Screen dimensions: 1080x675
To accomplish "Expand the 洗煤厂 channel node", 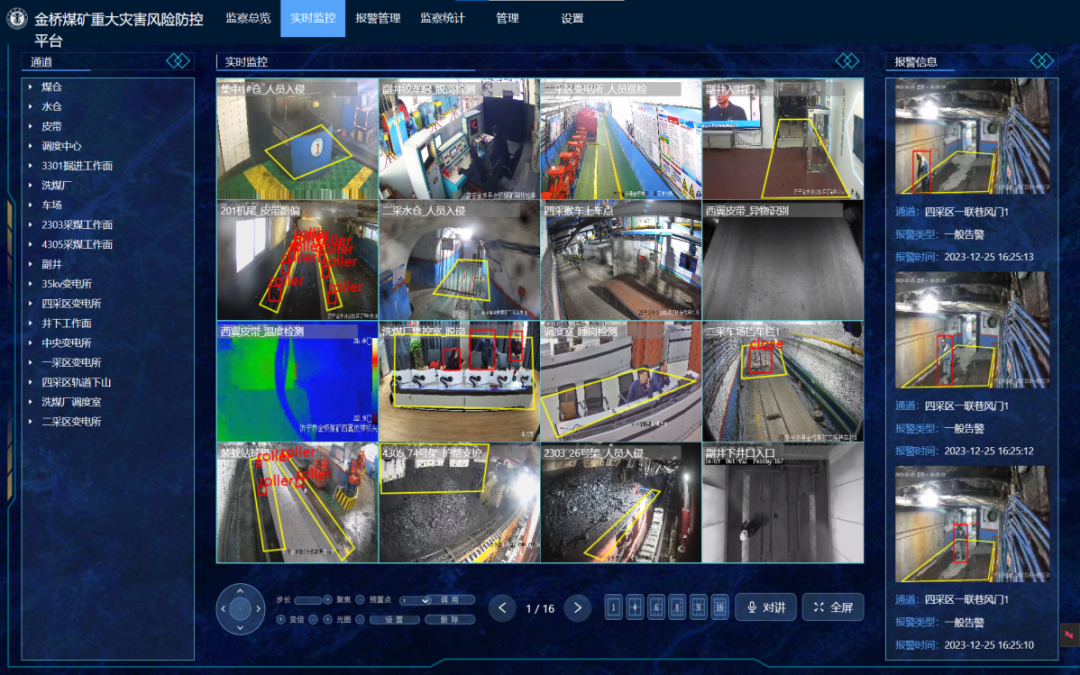I will (30, 185).
